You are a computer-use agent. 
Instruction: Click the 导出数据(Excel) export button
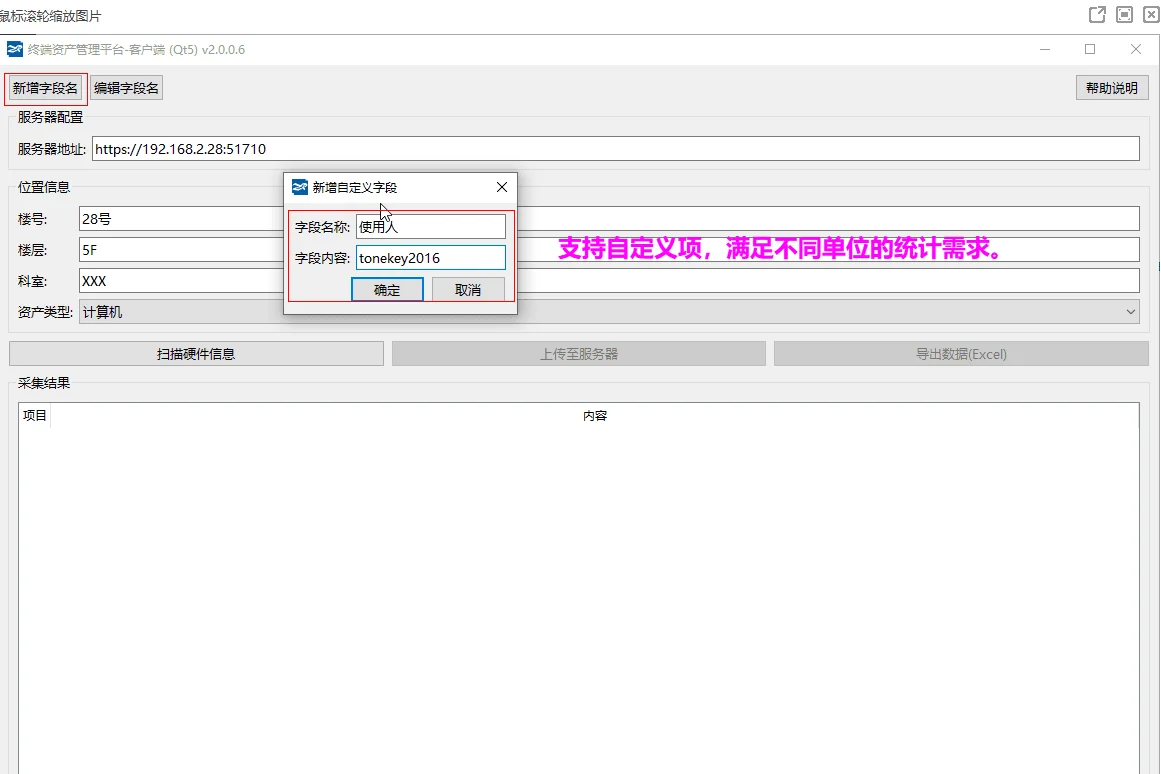pos(960,353)
